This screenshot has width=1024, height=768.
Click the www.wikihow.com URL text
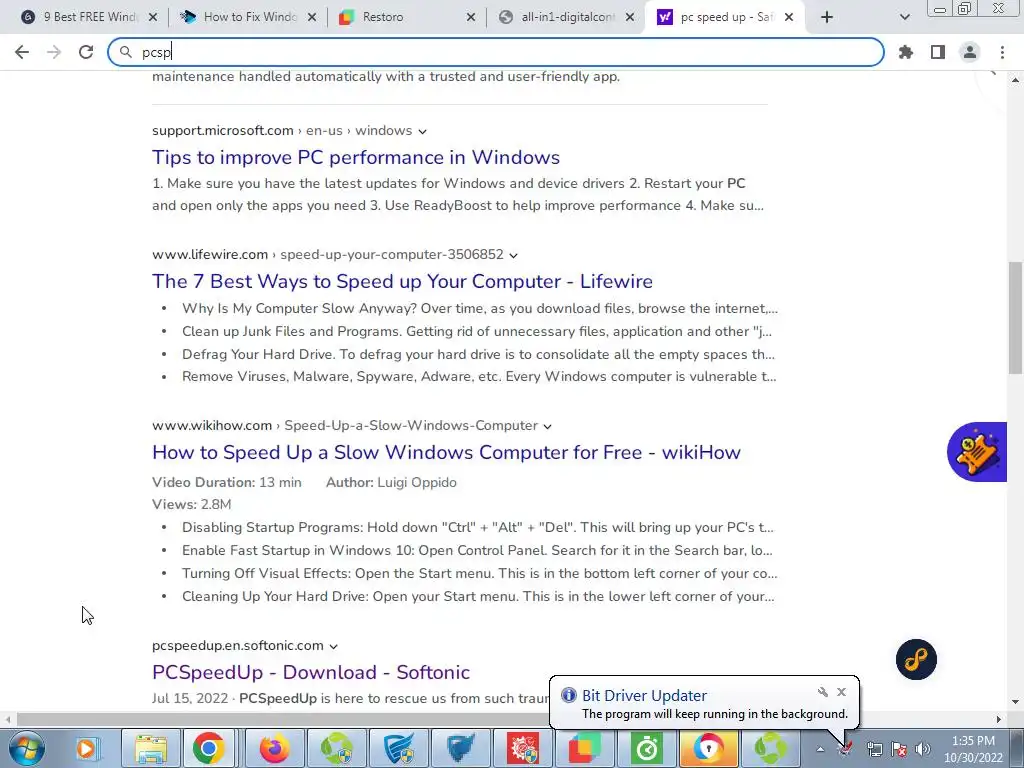click(x=212, y=426)
